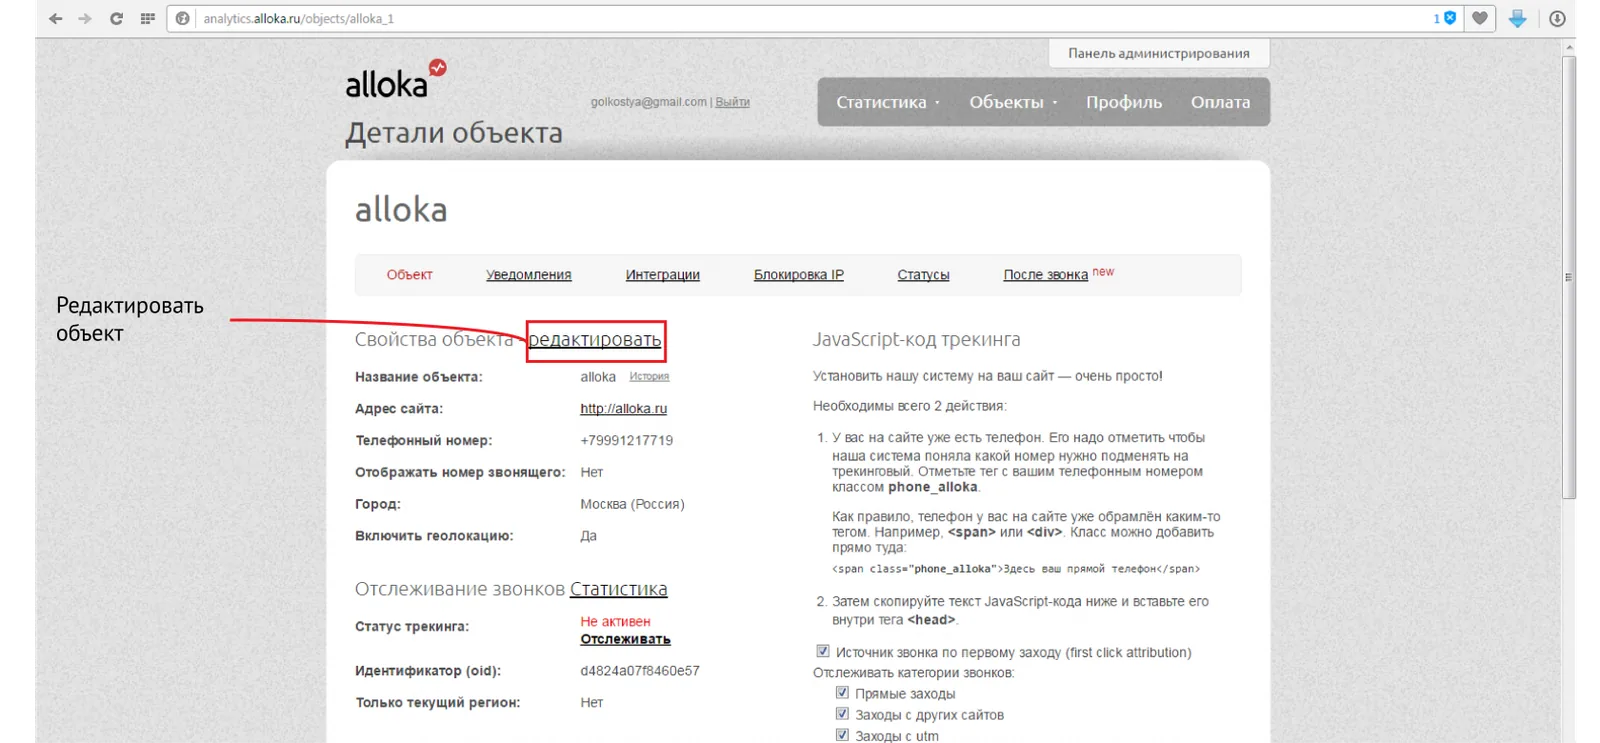The width and height of the screenshot is (1600, 743).
Task: Click the golkostya@gmail.com account text
Action: coord(648,102)
